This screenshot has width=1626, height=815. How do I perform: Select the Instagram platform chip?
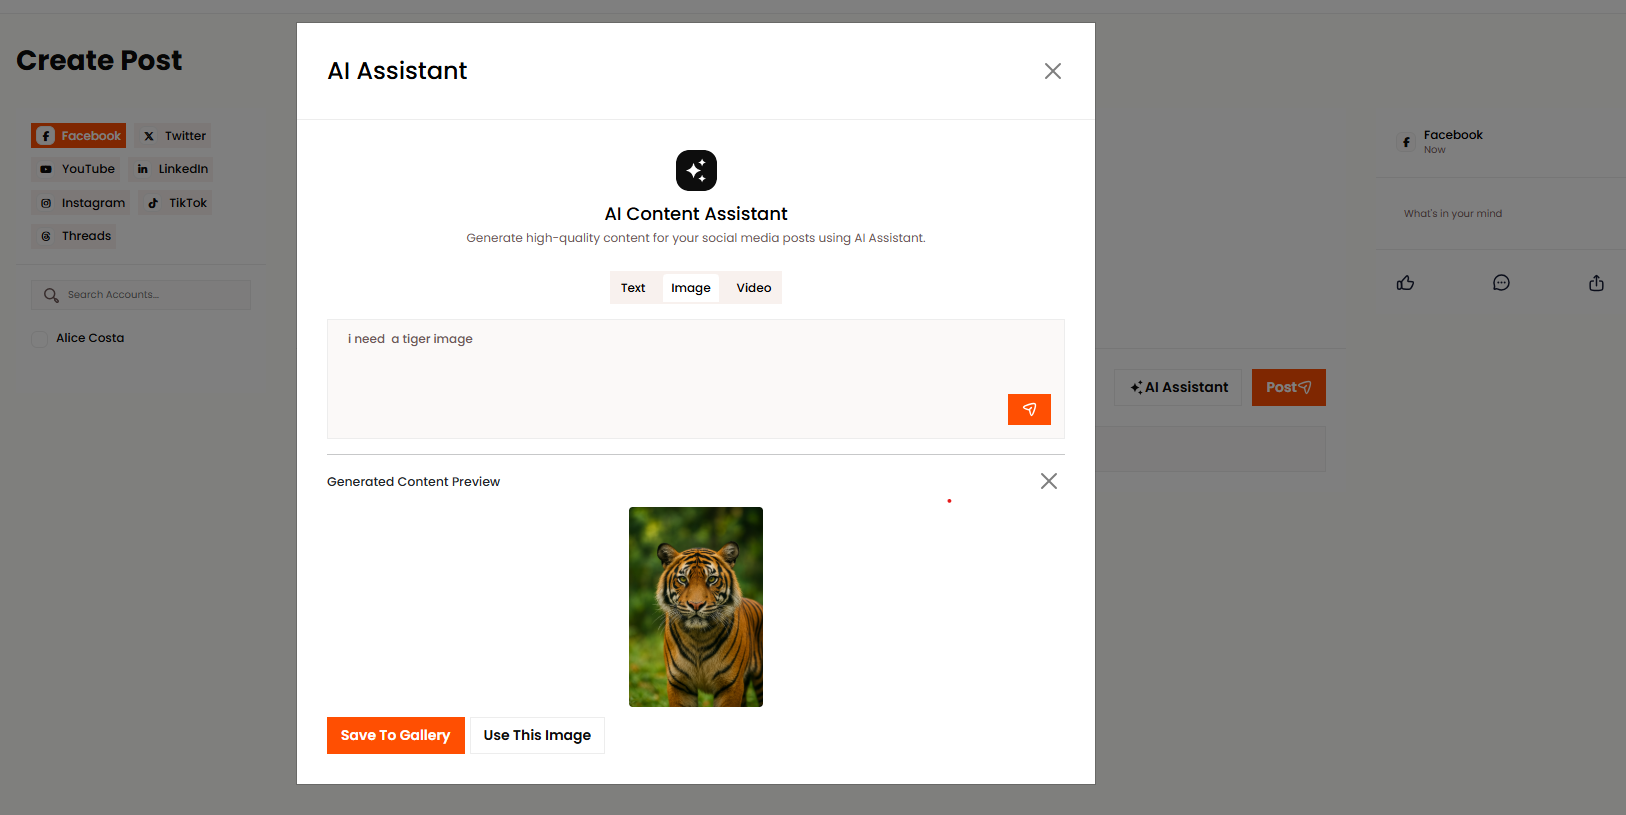[82, 203]
